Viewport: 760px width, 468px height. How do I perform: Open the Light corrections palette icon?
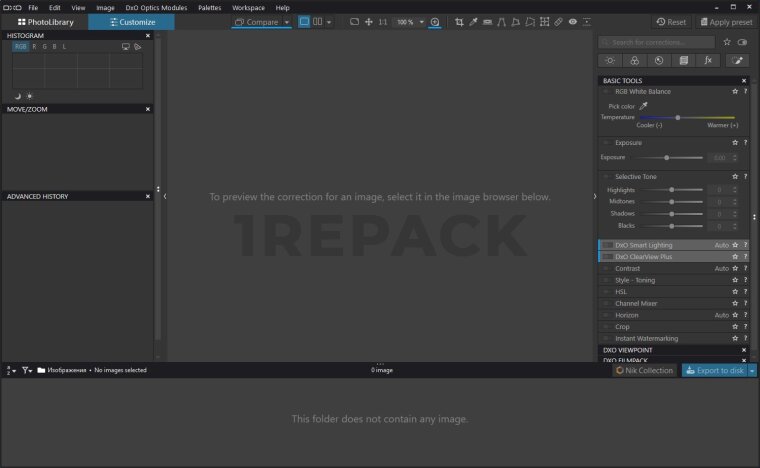pyautogui.click(x=610, y=60)
